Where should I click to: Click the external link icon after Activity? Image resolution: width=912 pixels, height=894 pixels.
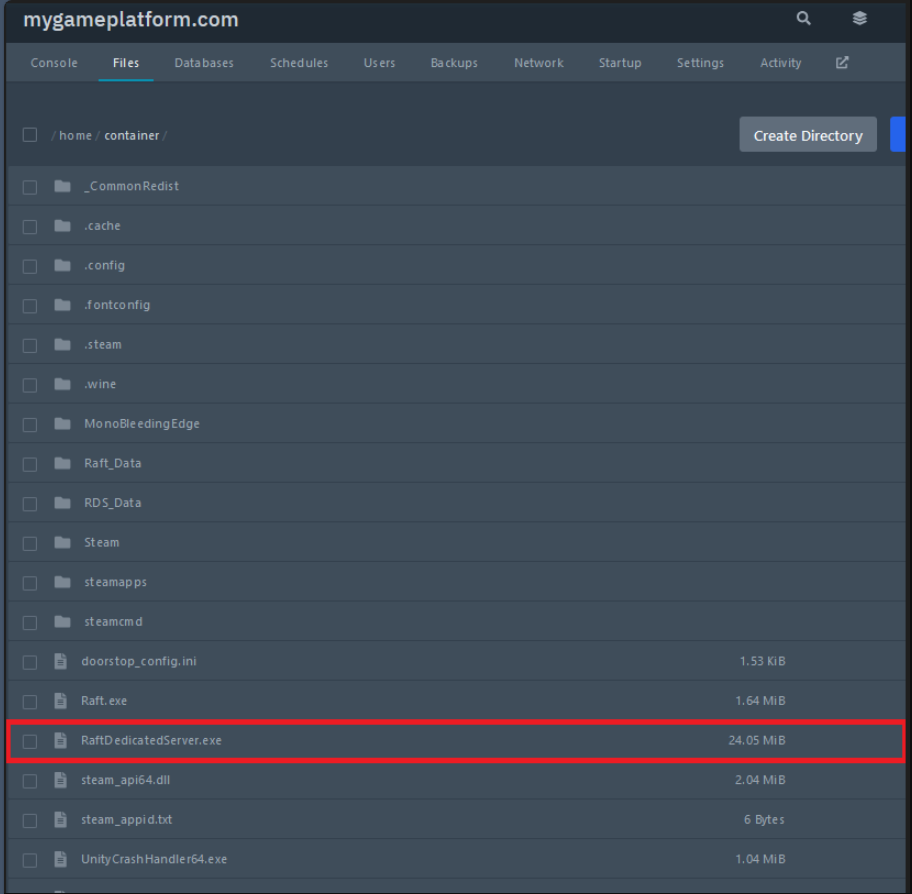point(842,63)
